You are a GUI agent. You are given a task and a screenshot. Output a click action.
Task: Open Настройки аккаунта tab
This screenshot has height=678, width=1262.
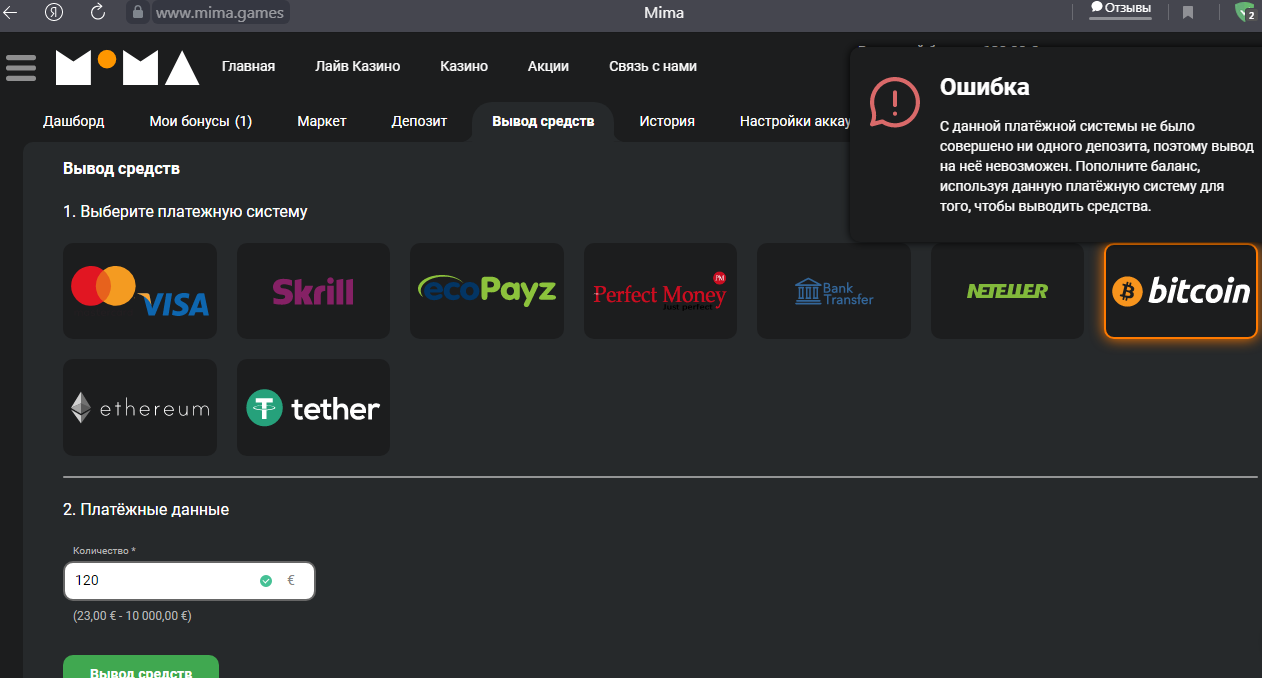pos(795,121)
